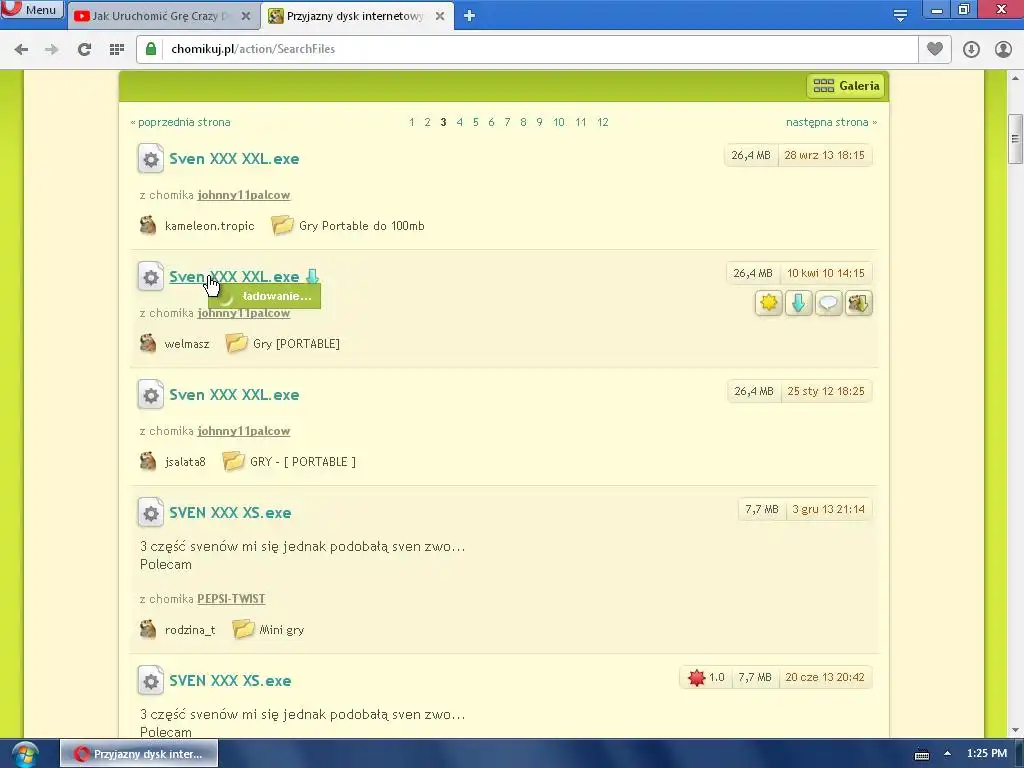
Task: Go to results page 6
Action: pyautogui.click(x=491, y=122)
